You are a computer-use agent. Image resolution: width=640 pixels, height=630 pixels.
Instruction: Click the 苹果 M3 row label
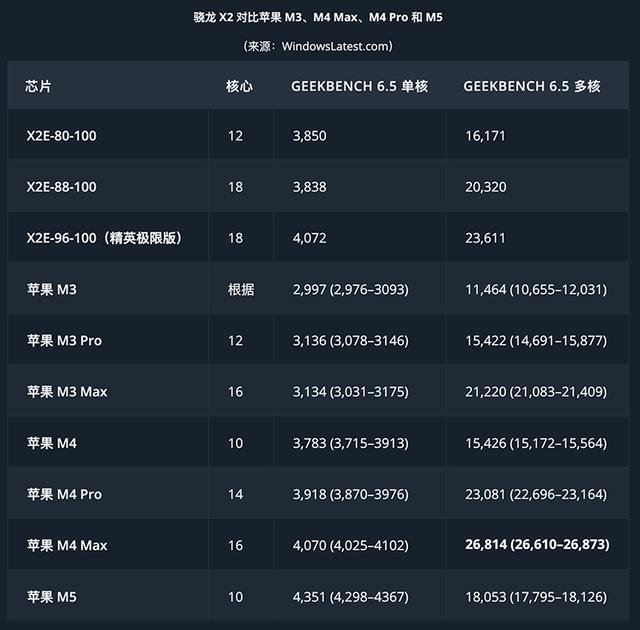point(52,290)
